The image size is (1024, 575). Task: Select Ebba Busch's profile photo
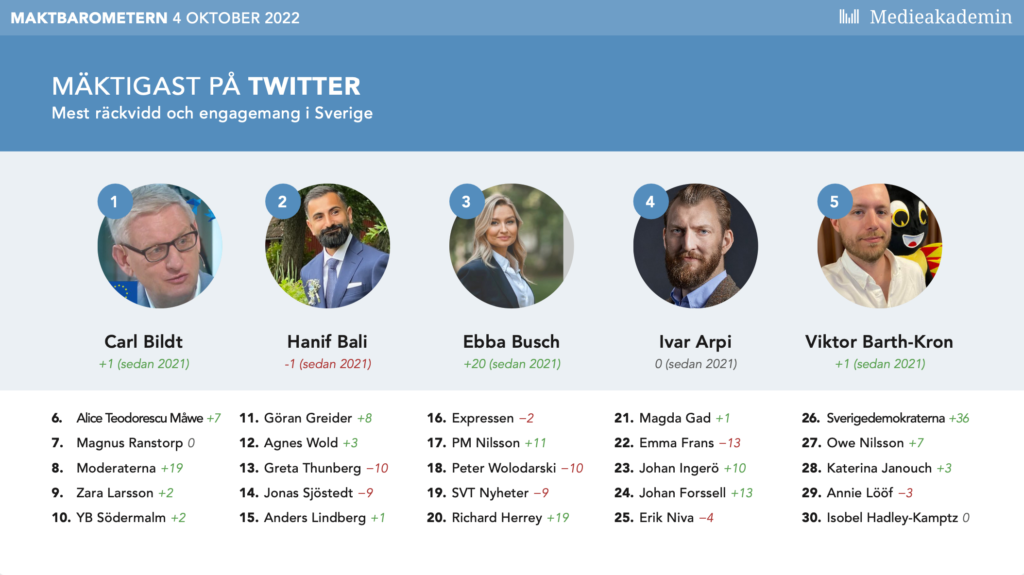tap(511, 246)
